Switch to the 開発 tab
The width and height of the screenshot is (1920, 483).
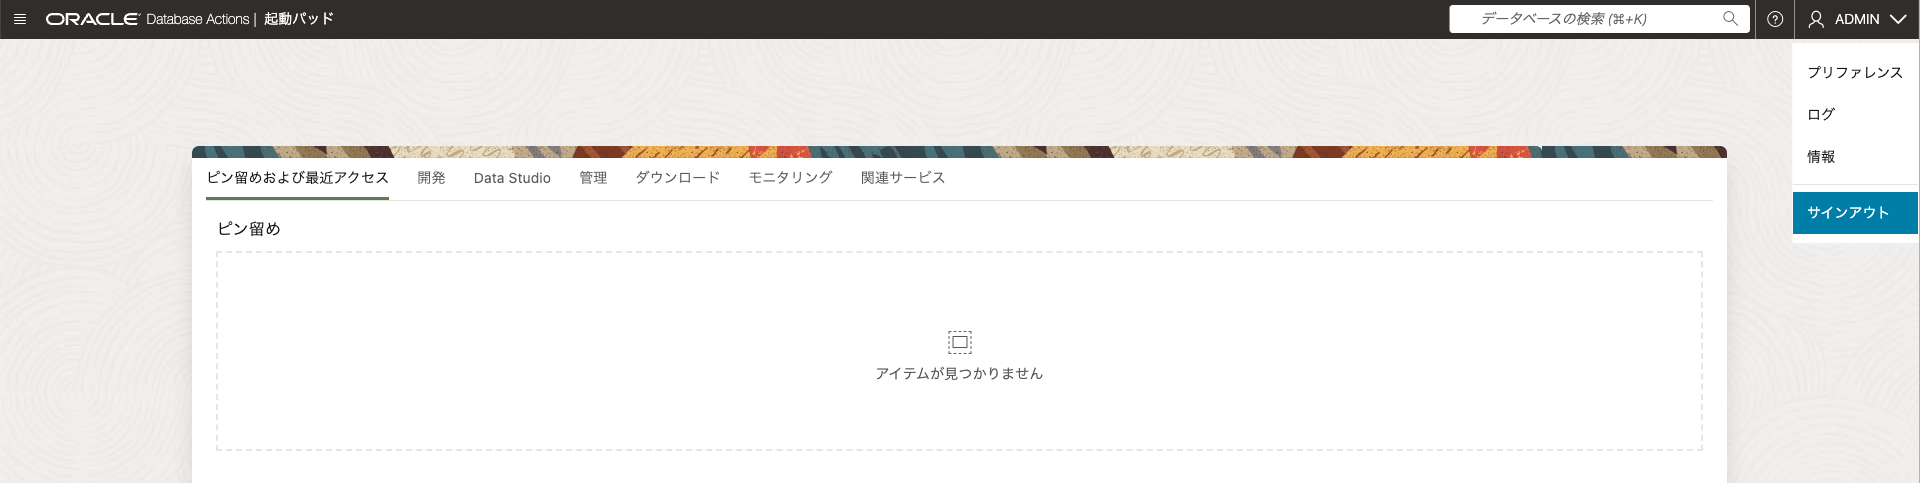[431, 177]
